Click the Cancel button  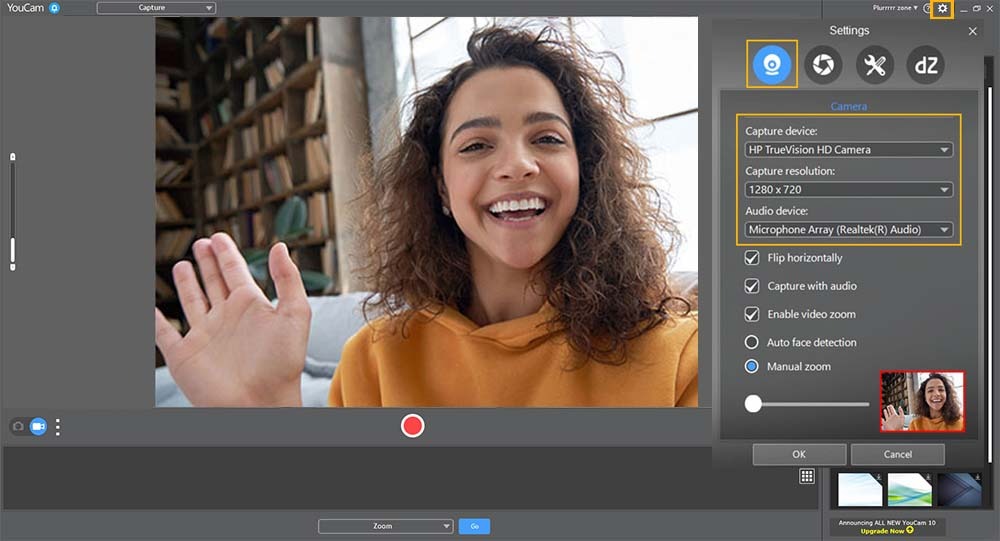897,454
